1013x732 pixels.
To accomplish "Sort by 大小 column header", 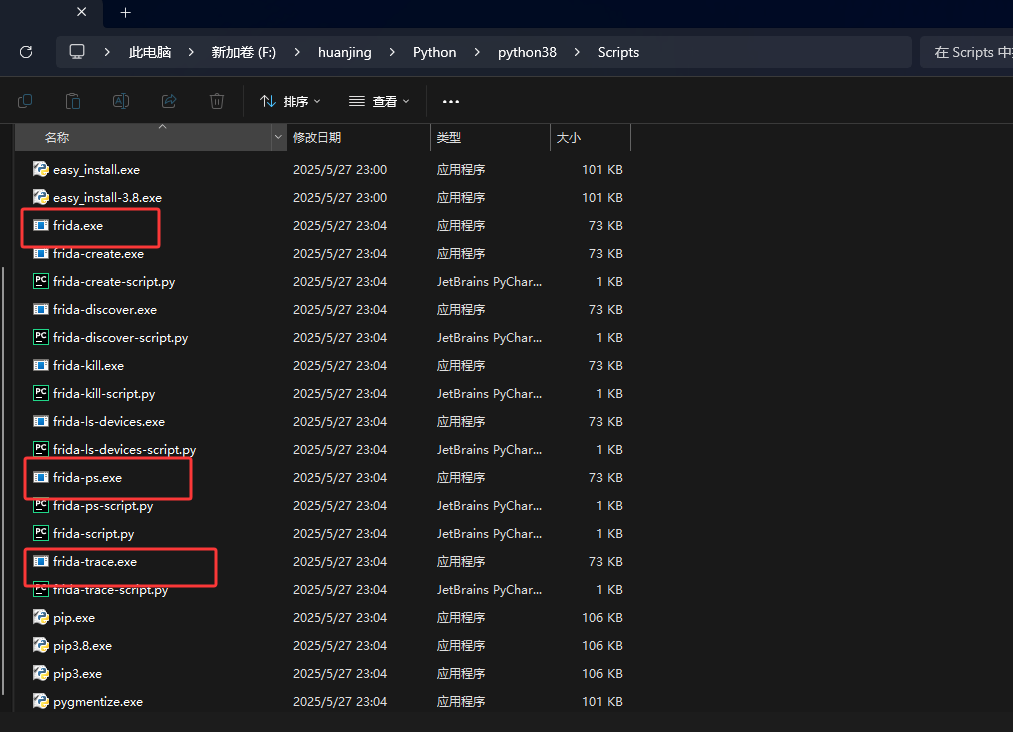I will pyautogui.click(x=590, y=137).
